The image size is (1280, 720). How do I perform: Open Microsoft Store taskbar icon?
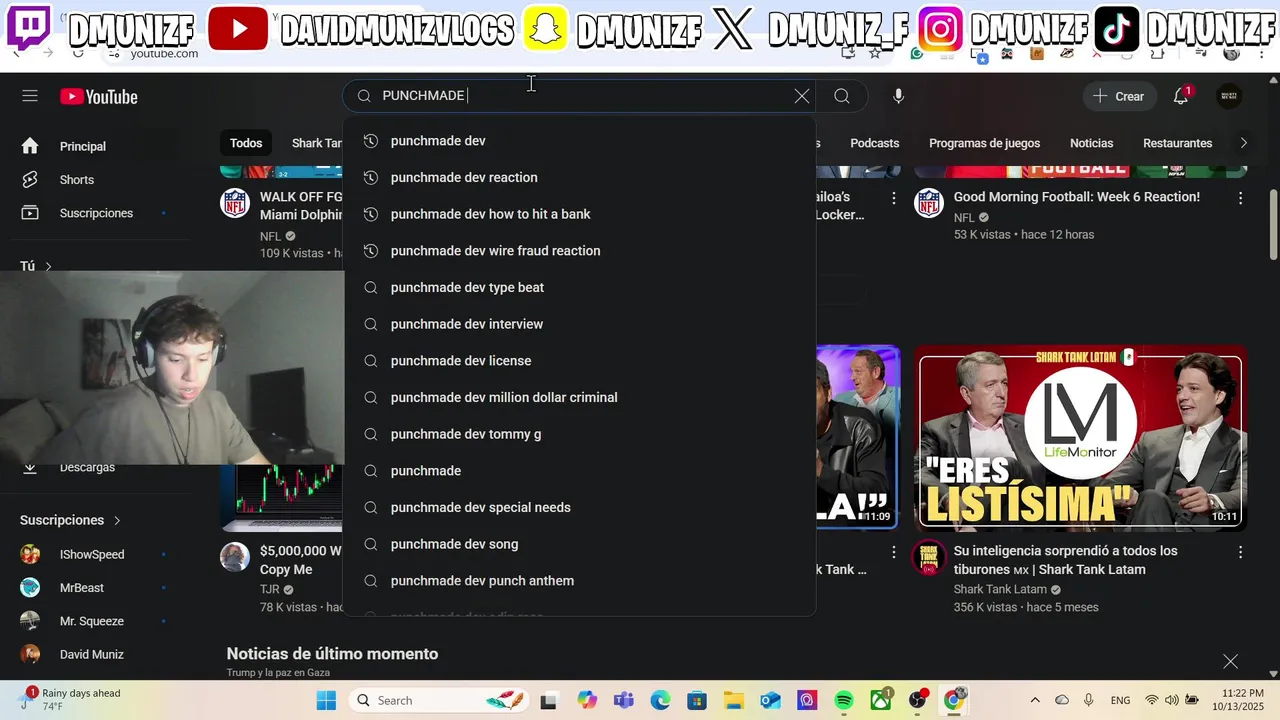pyautogui.click(x=697, y=701)
